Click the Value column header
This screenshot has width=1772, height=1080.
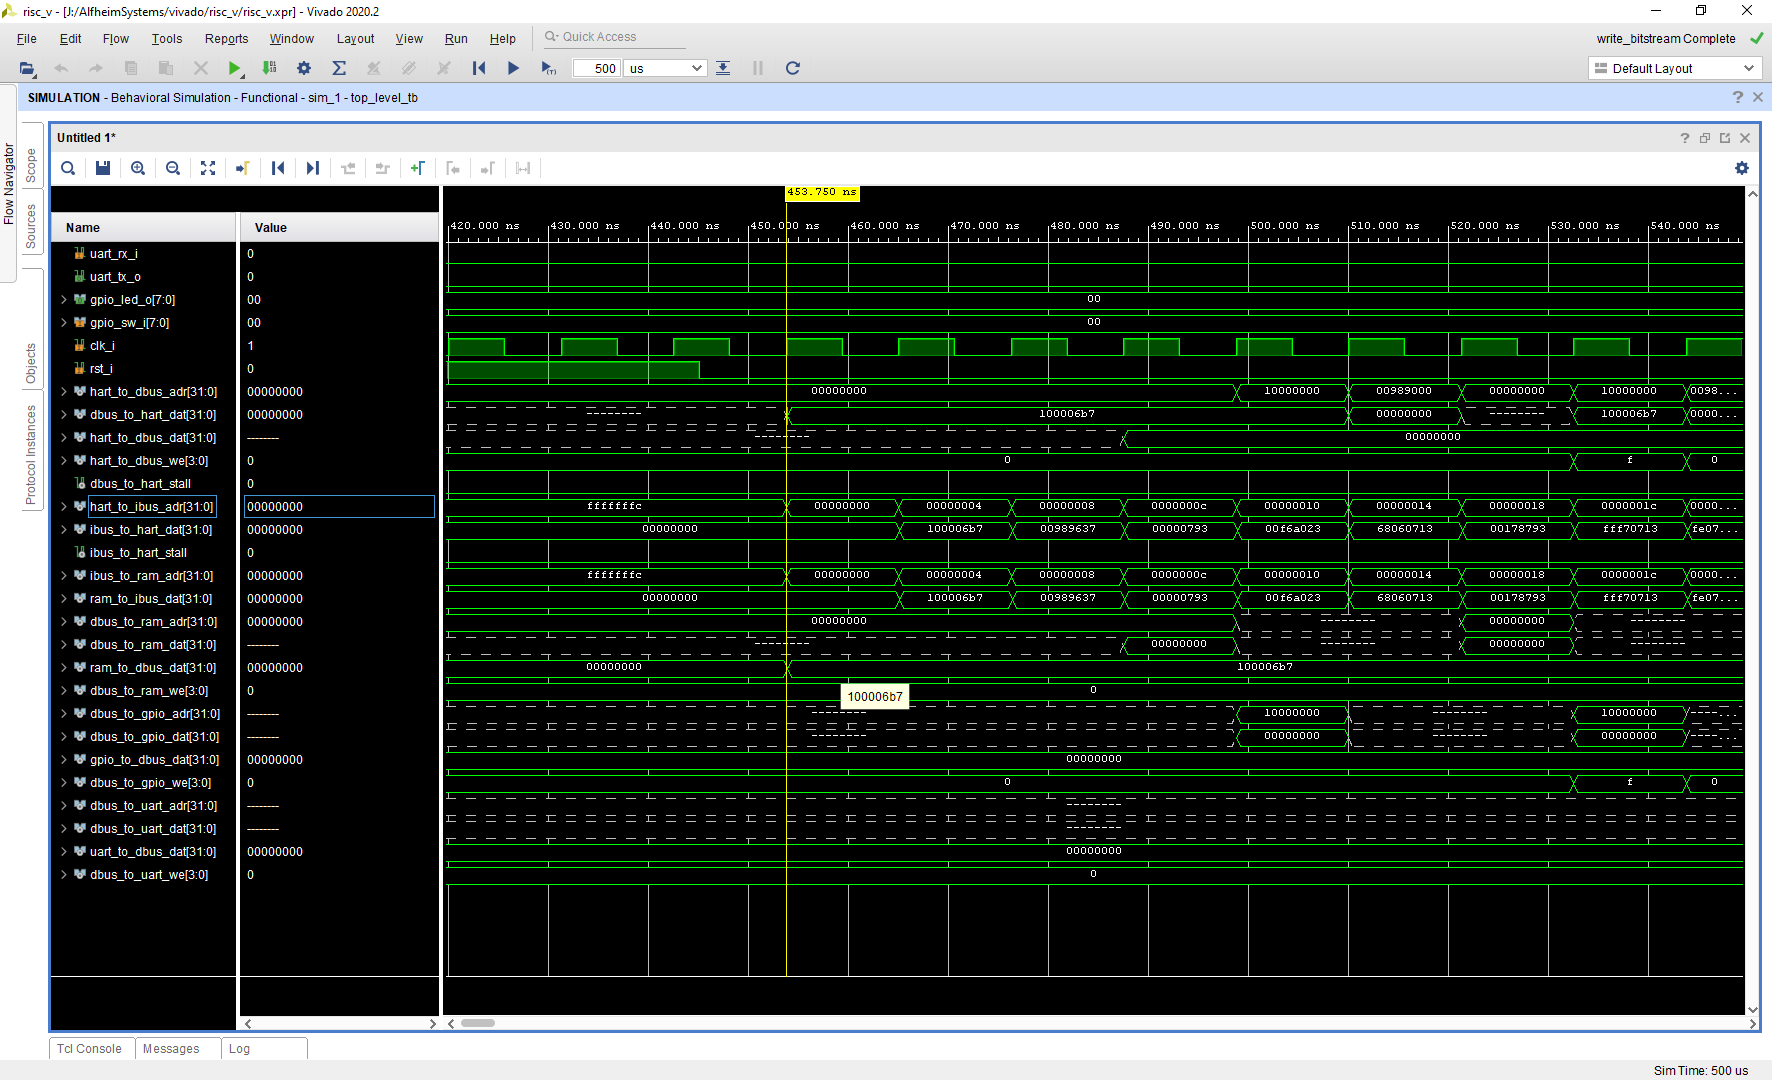tap(339, 228)
